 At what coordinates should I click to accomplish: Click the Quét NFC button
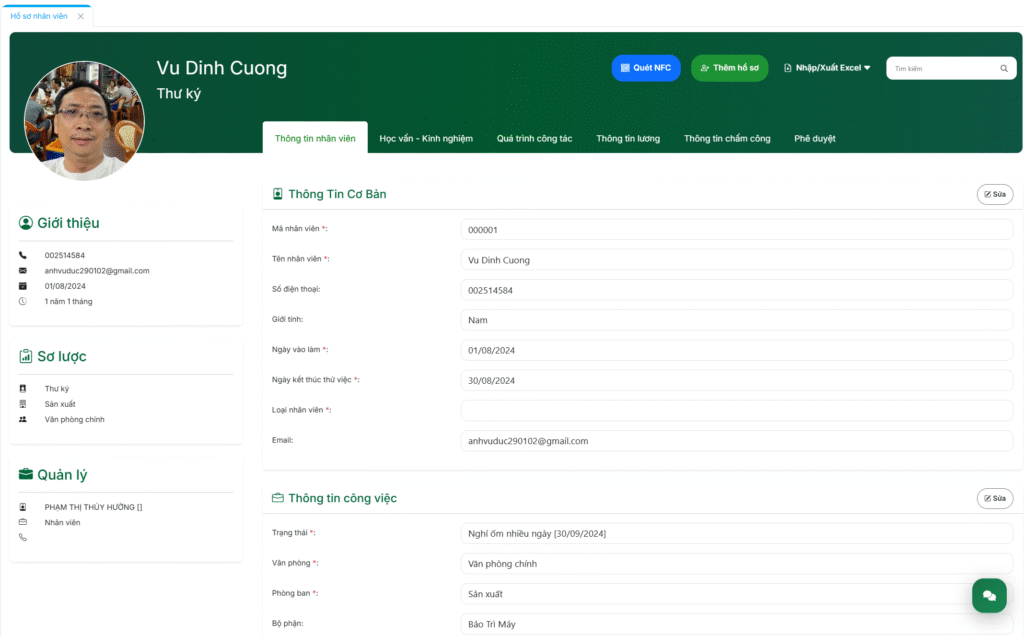646,68
